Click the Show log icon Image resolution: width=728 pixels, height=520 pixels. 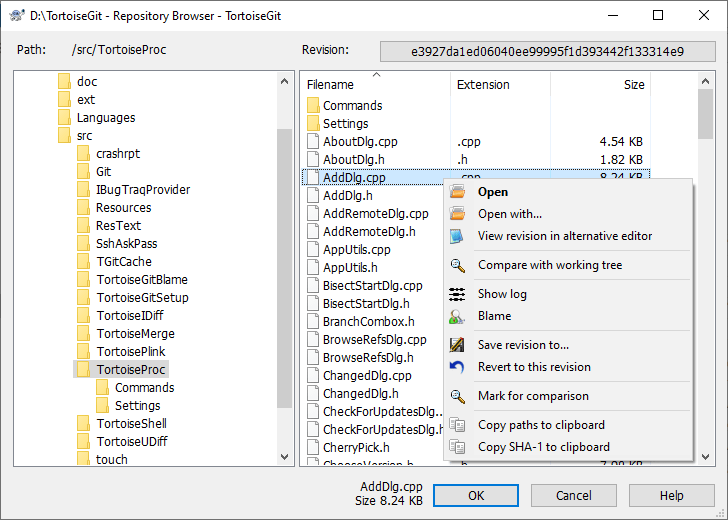457,294
